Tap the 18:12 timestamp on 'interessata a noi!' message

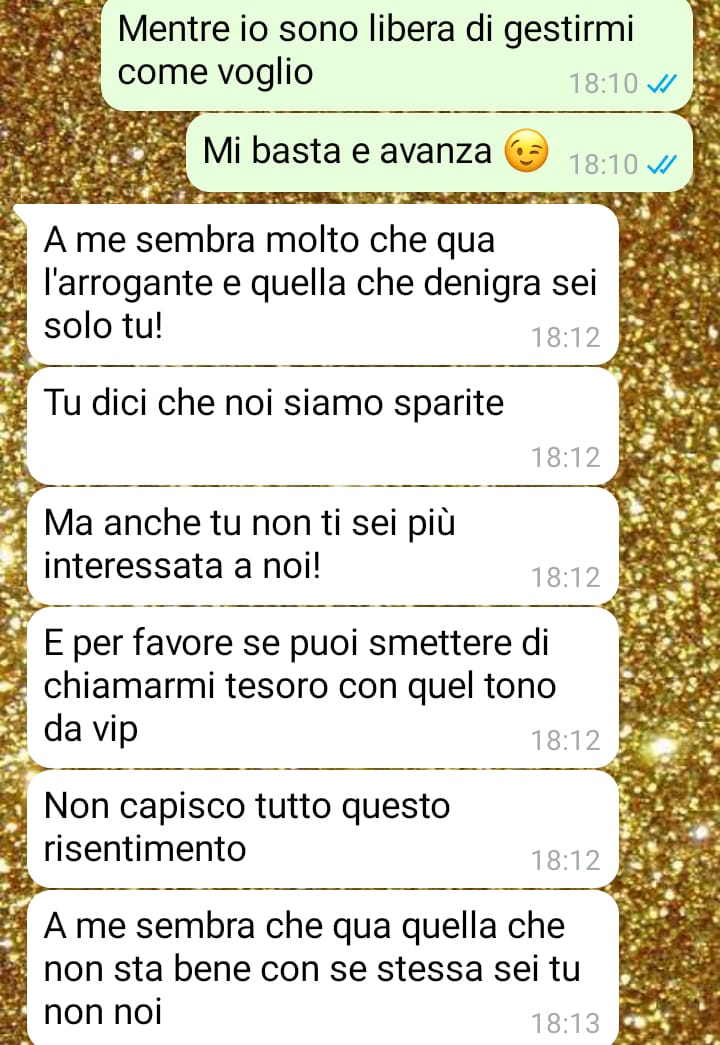(565, 577)
